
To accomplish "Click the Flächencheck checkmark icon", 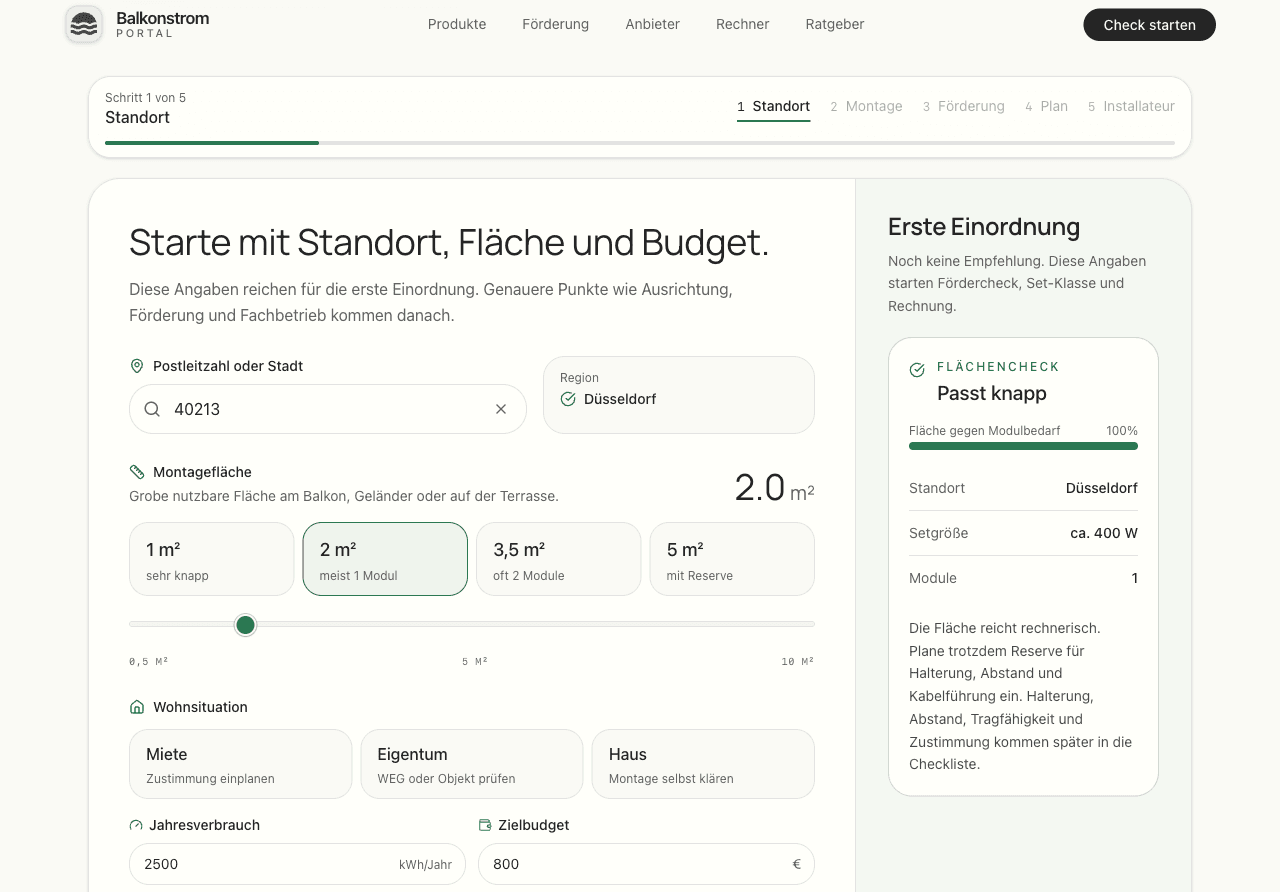I will tap(917, 370).
